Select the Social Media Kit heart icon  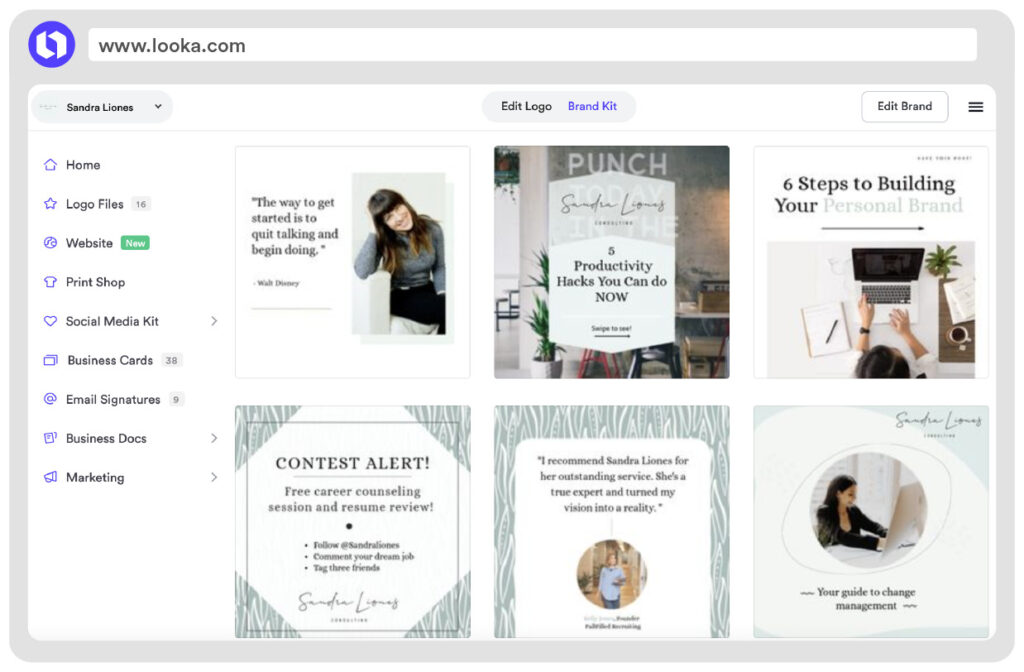click(49, 321)
